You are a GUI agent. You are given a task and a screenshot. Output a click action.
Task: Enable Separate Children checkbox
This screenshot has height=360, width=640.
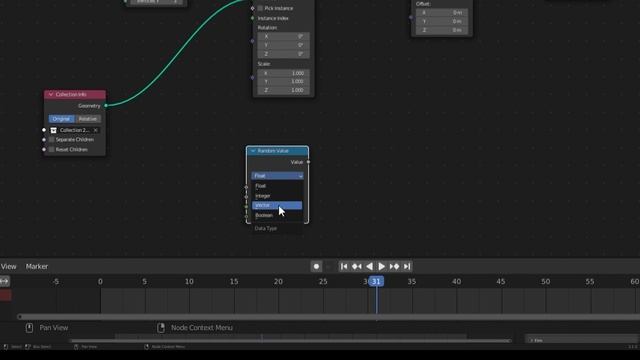[51, 140]
